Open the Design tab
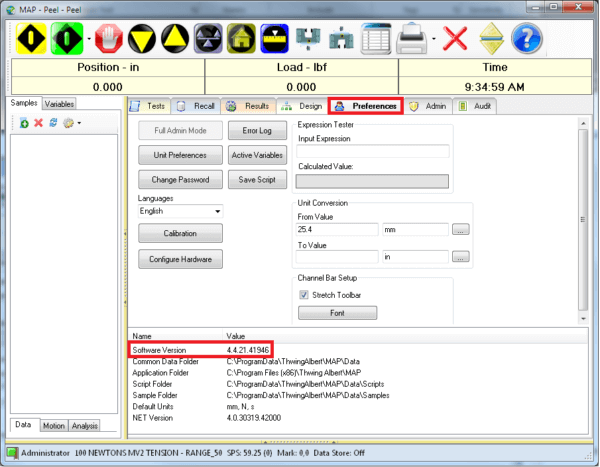Screen dimensions: 600x467 coord(302,106)
